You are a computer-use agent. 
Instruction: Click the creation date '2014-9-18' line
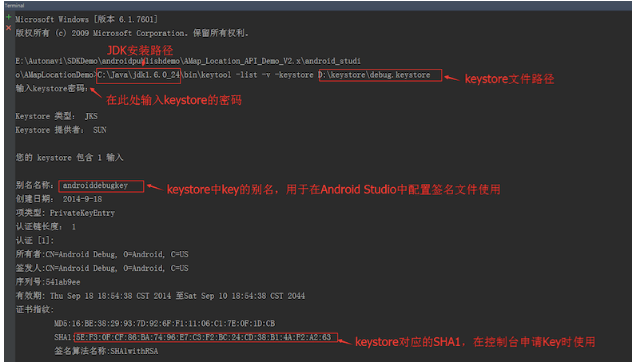(x=59, y=199)
